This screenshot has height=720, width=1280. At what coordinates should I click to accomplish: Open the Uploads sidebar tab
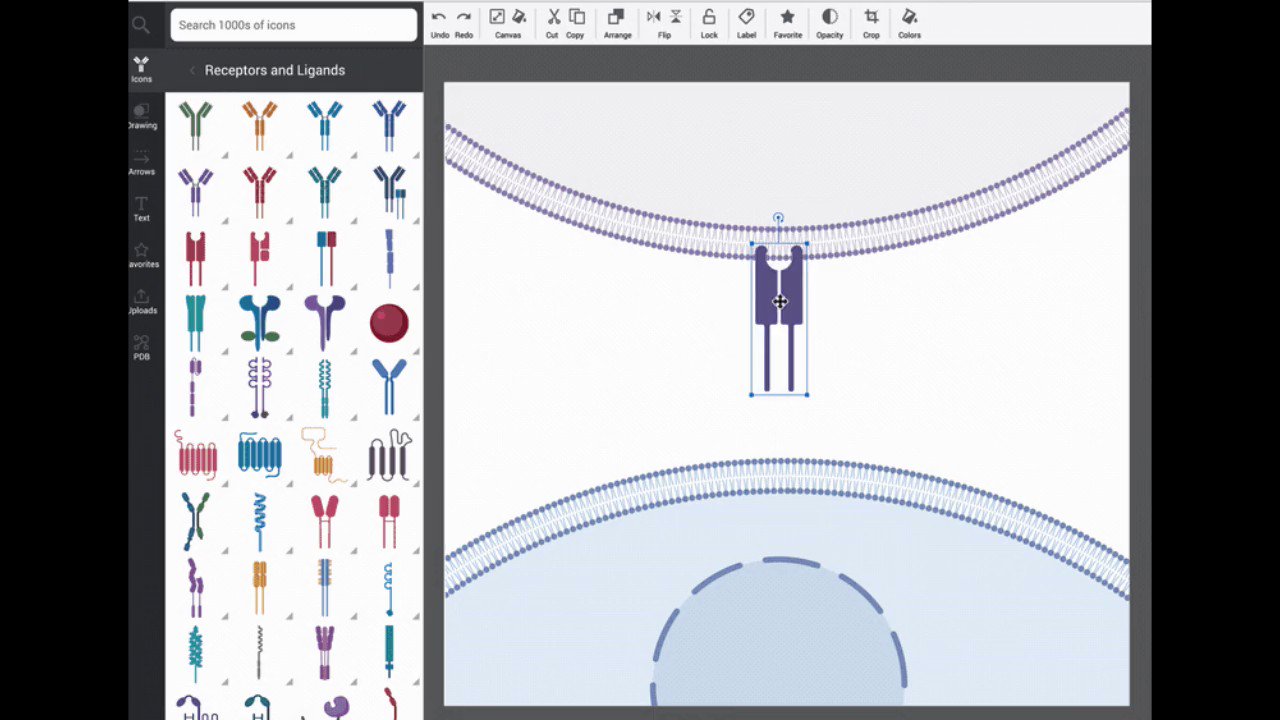[x=141, y=301]
